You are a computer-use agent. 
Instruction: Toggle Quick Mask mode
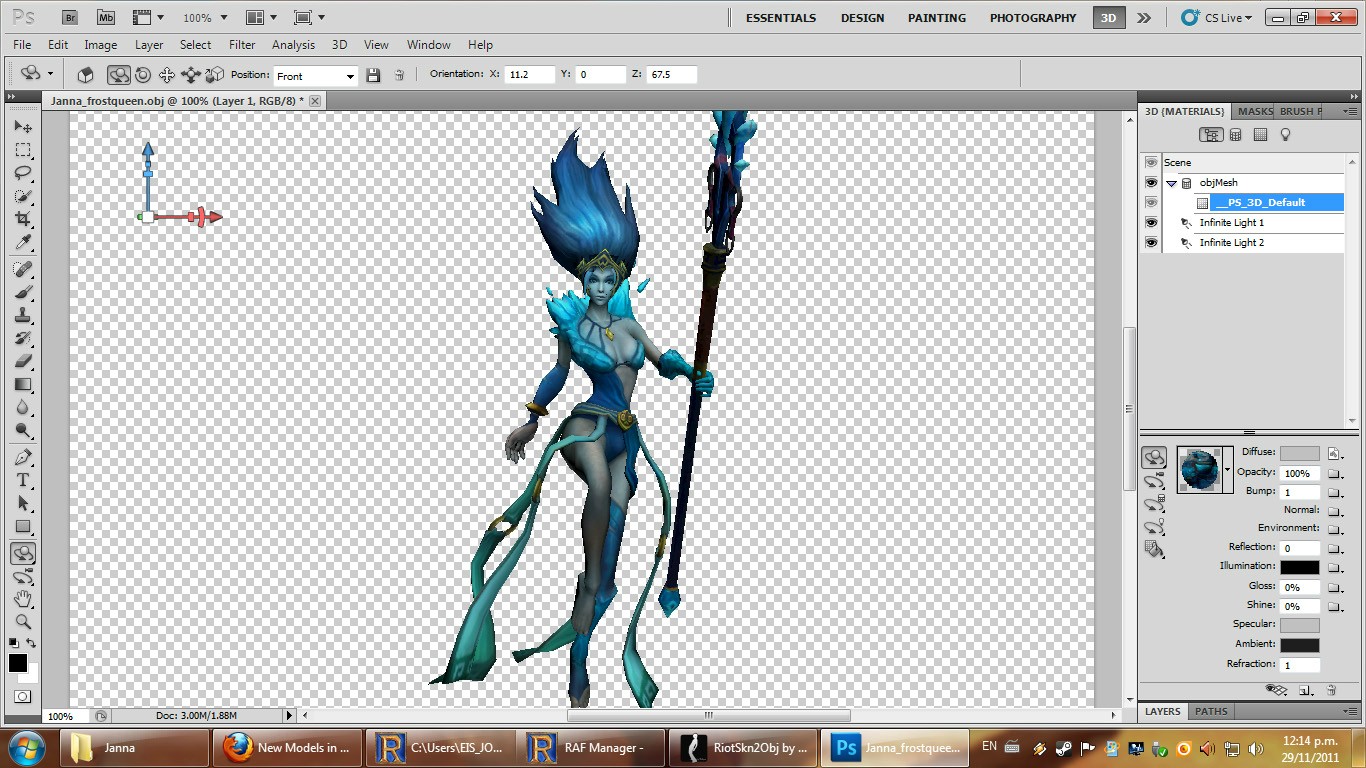(22, 696)
